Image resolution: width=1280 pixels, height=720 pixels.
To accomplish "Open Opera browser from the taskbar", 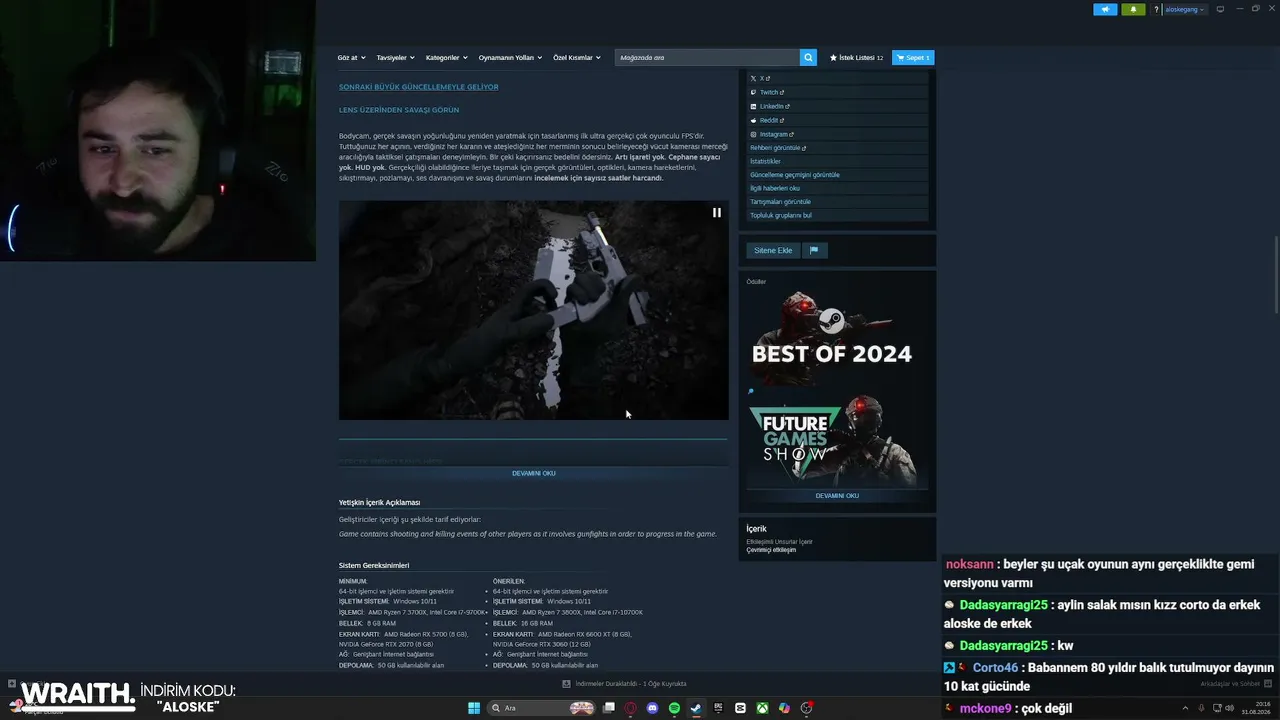I will 631,708.
